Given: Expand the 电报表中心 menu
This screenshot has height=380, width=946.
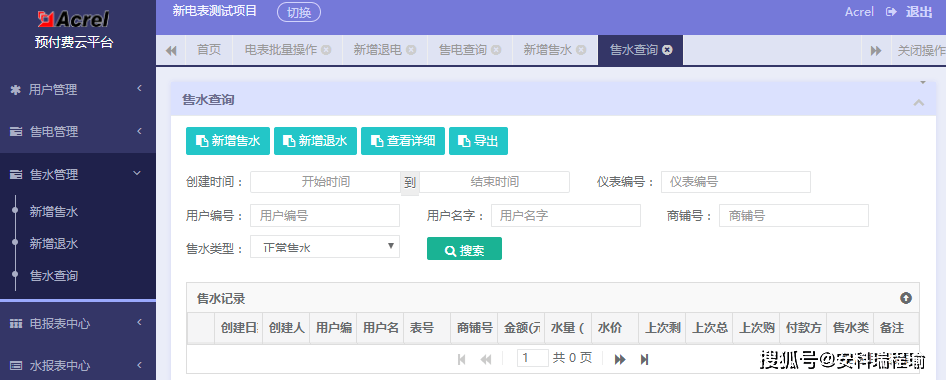Looking at the screenshot, I should pyautogui.click(x=139, y=323).
